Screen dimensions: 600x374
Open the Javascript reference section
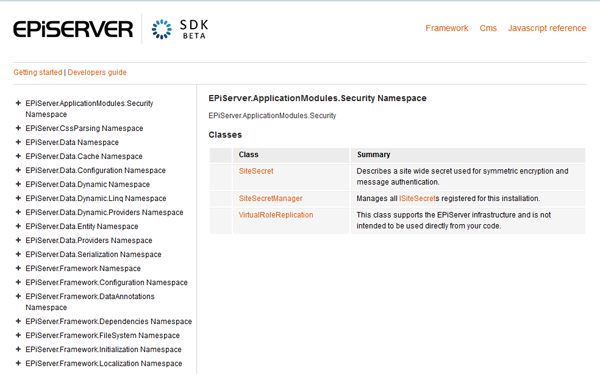pos(547,28)
